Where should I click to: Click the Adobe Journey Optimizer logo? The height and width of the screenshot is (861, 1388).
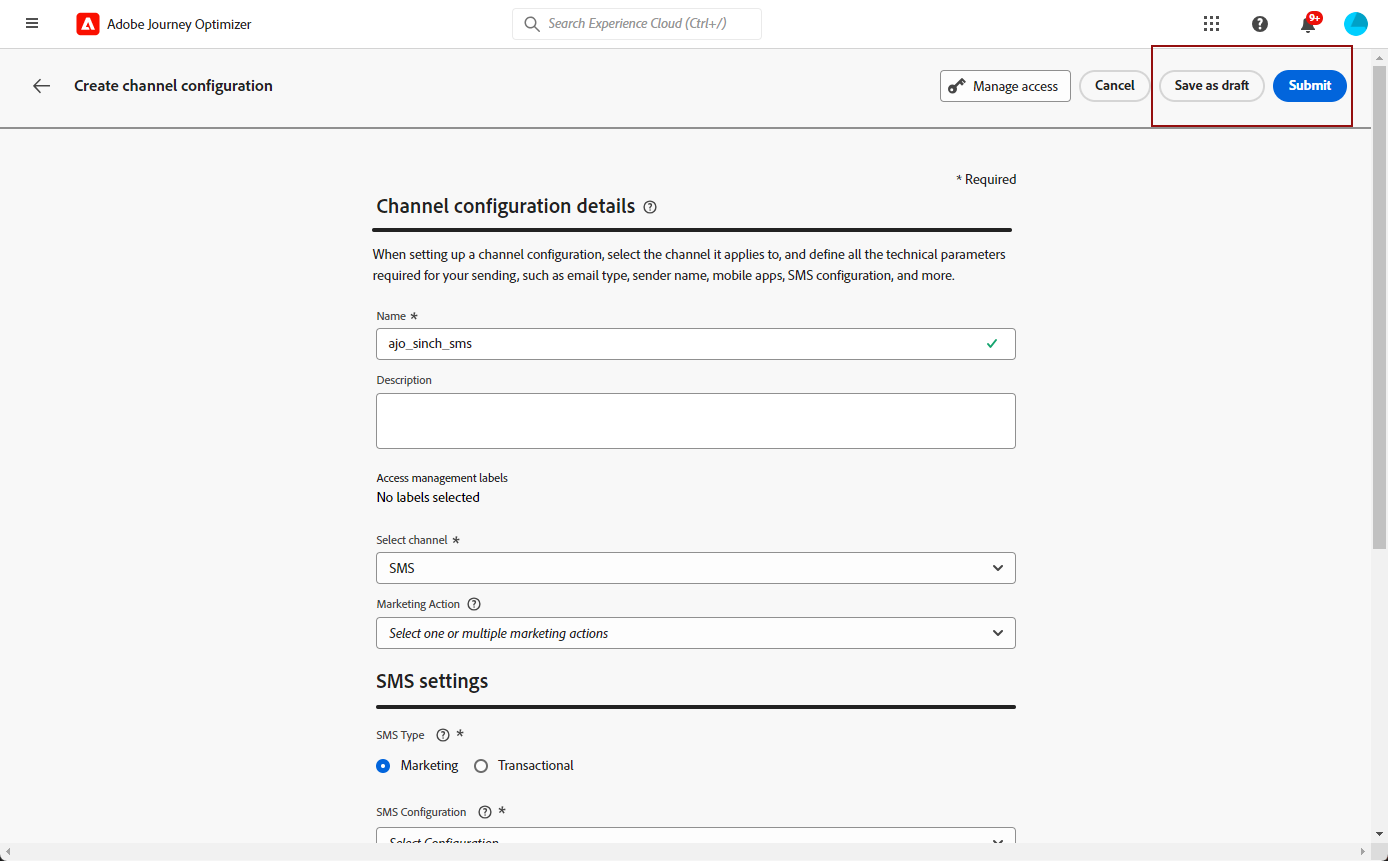click(x=88, y=24)
